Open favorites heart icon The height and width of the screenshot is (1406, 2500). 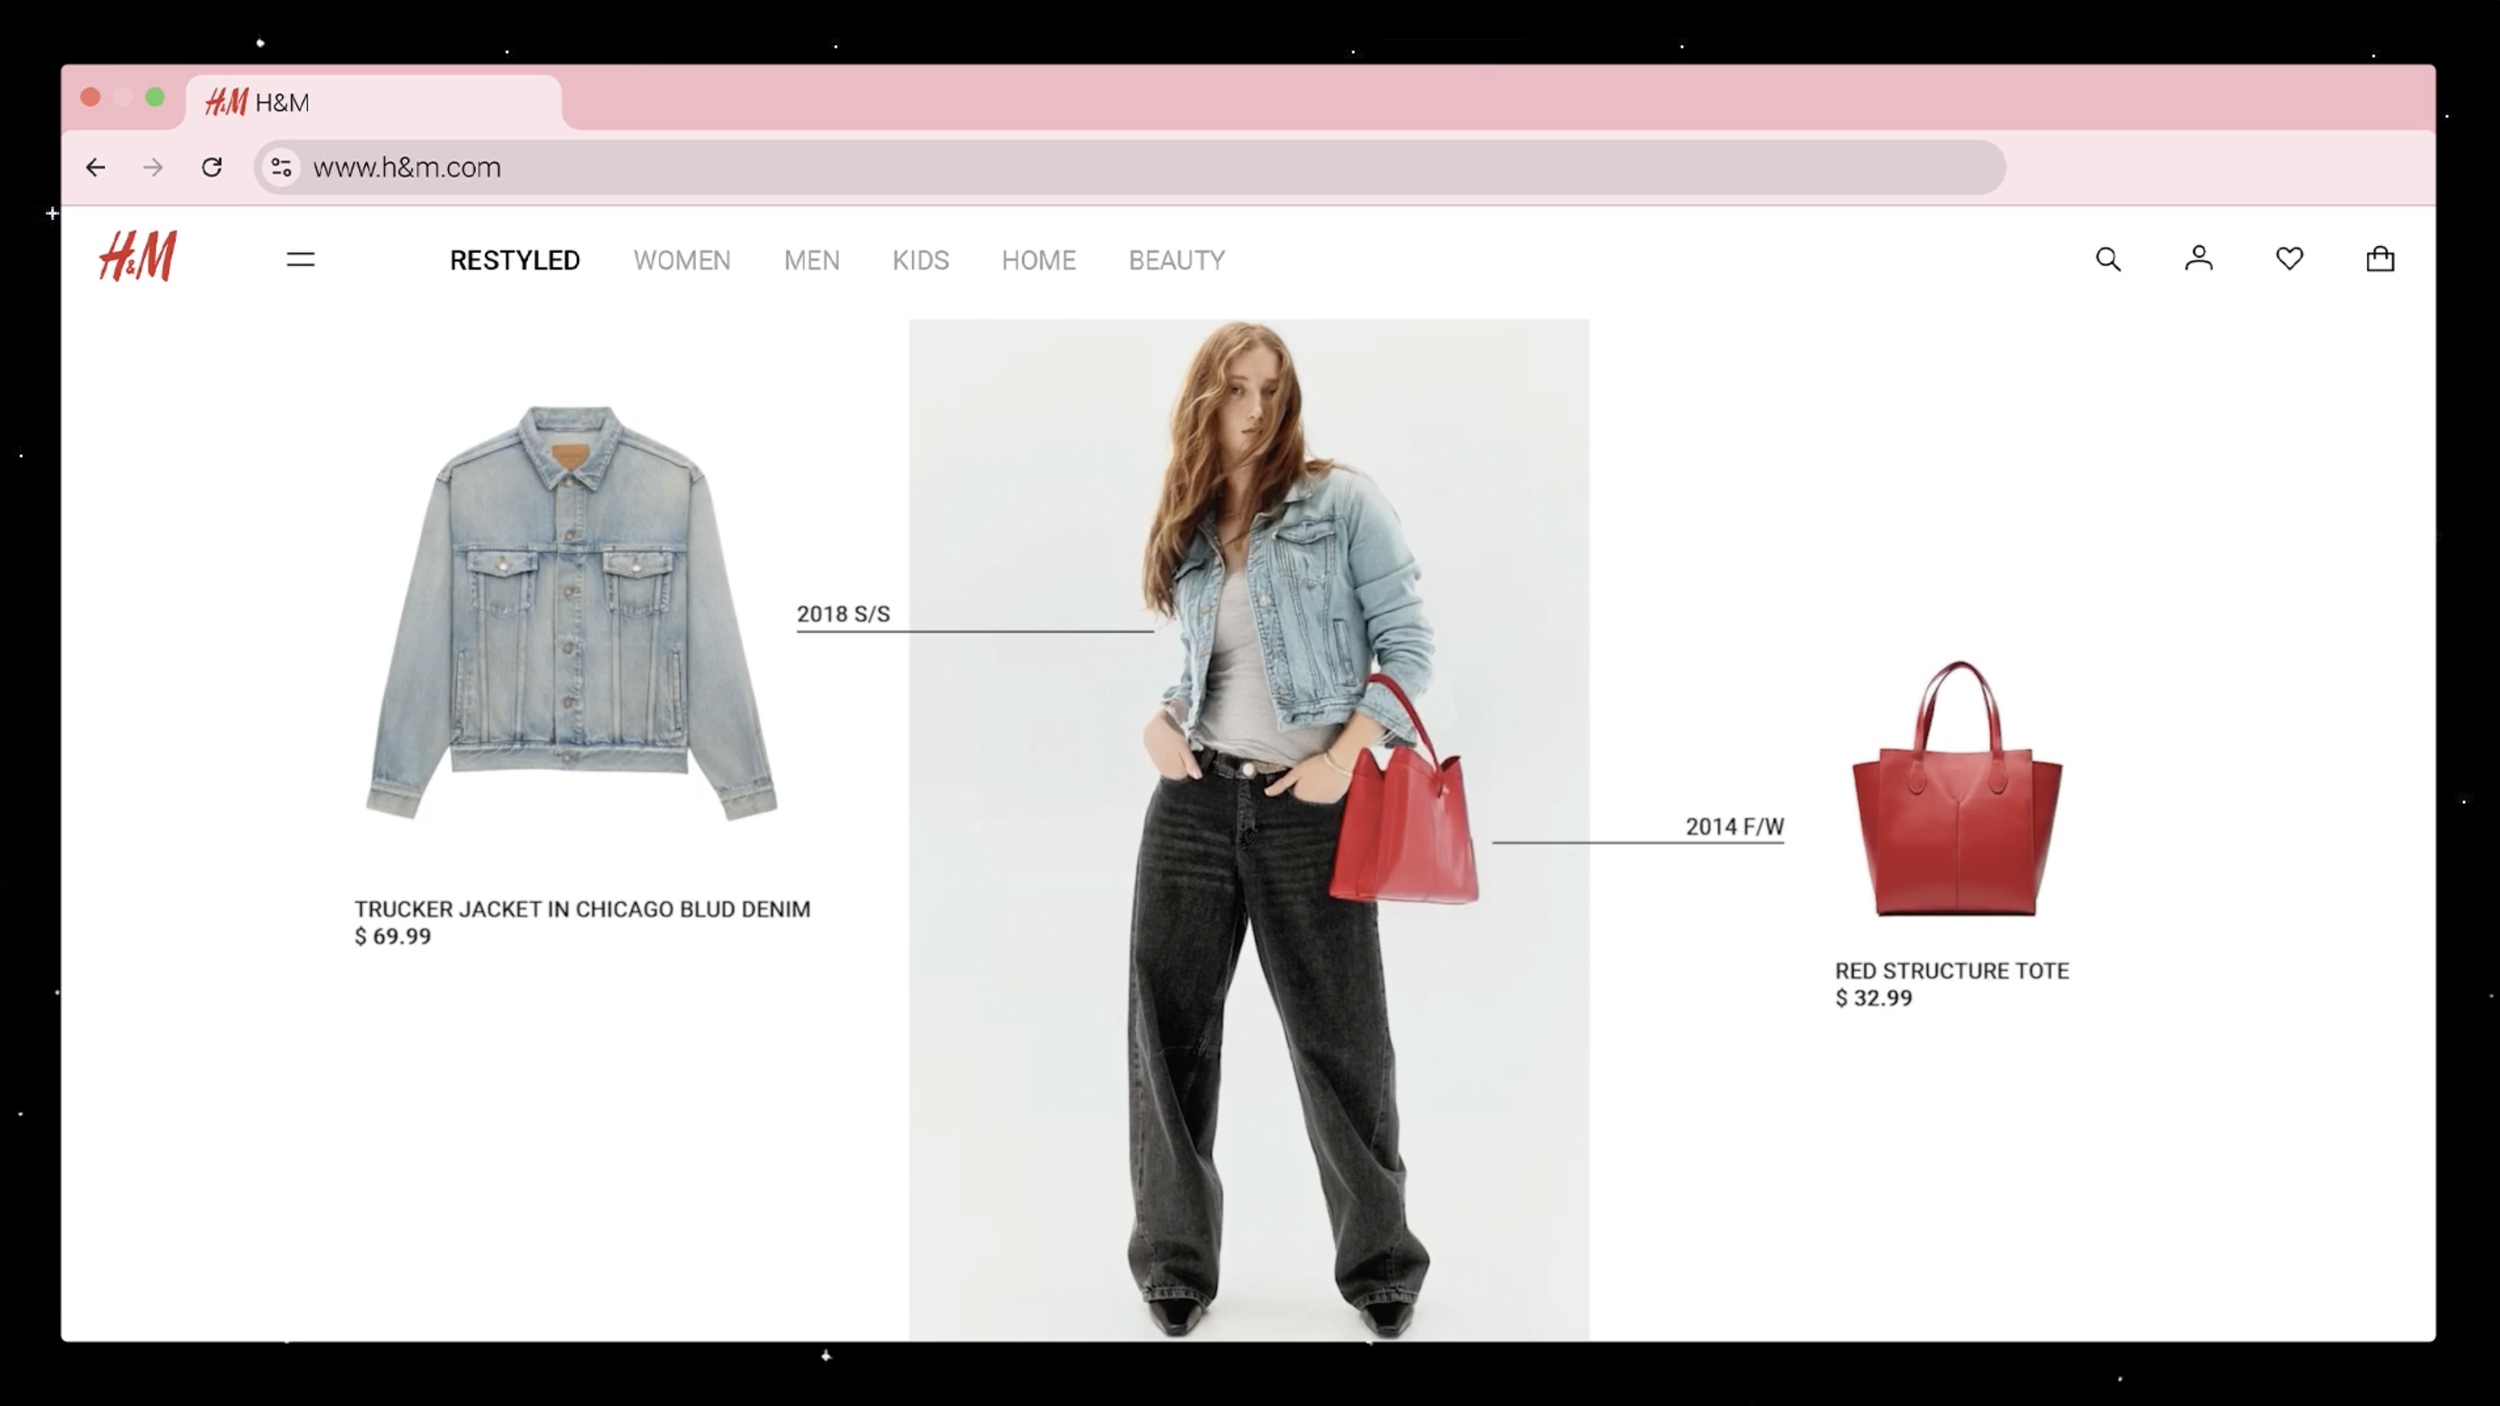point(2289,259)
